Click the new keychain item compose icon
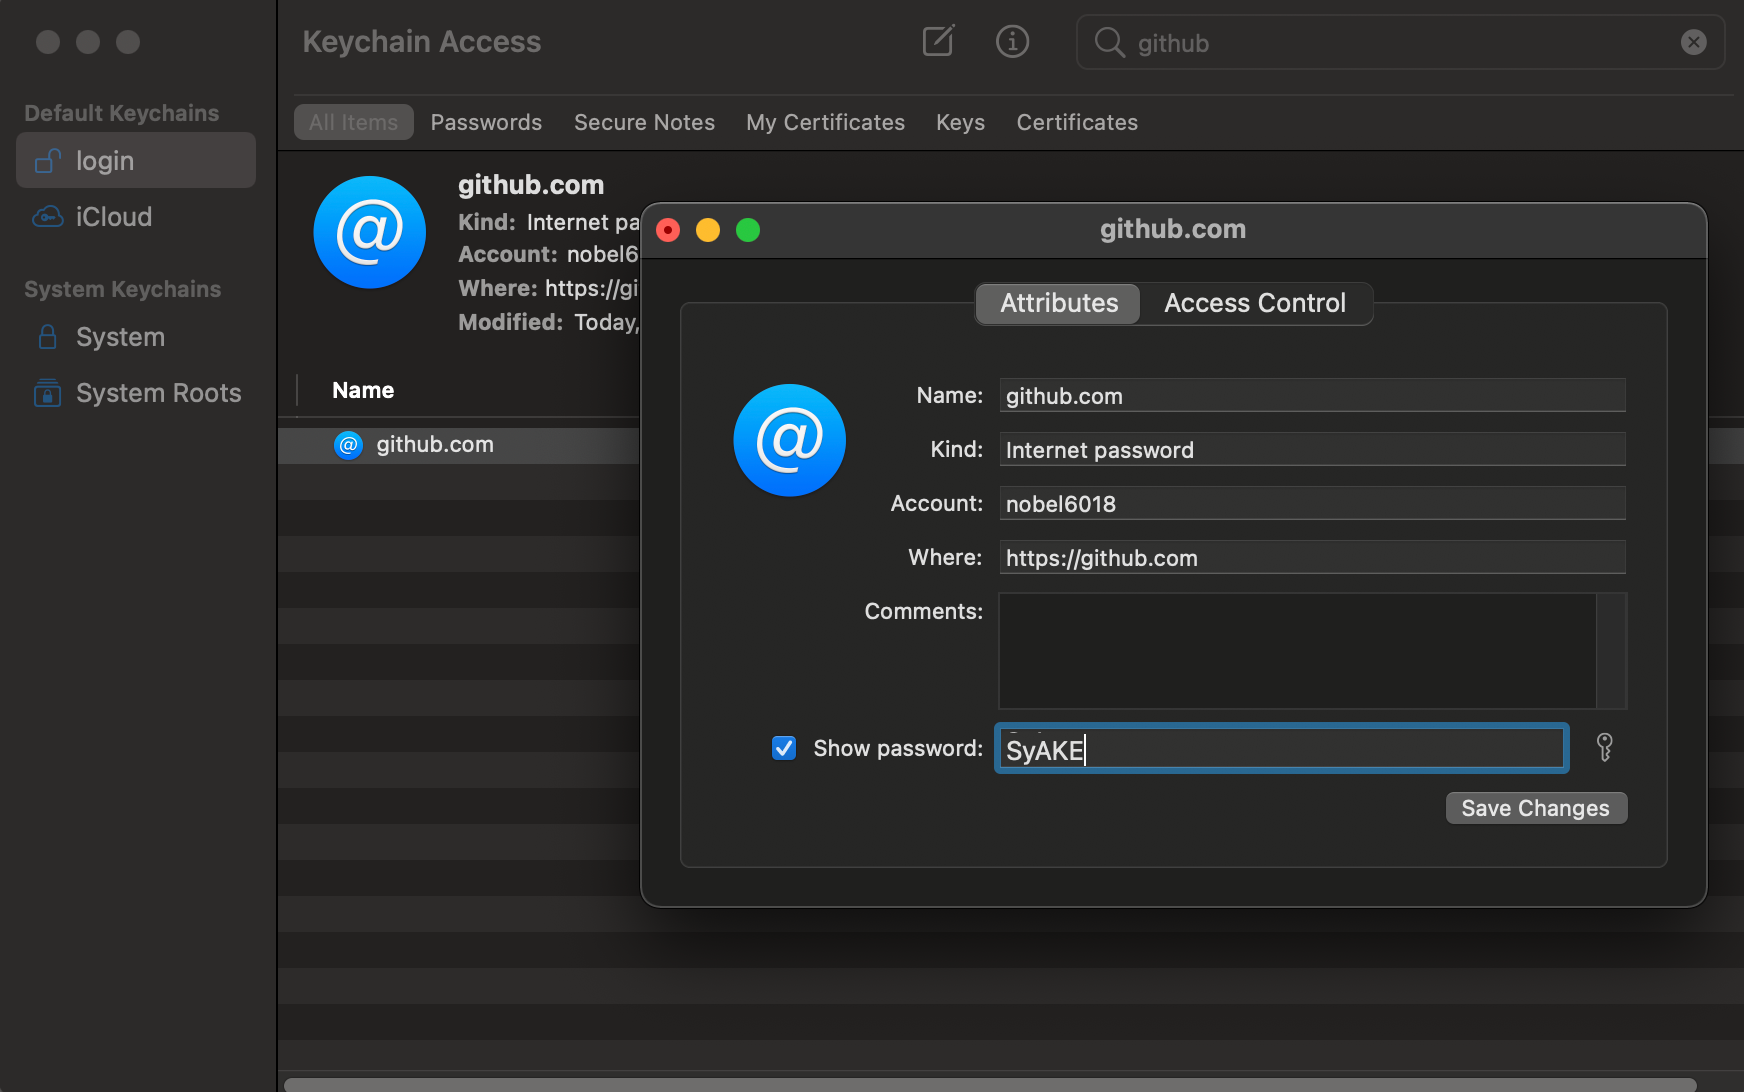This screenshot has width=1744, height=1092. tap(938, 41)
